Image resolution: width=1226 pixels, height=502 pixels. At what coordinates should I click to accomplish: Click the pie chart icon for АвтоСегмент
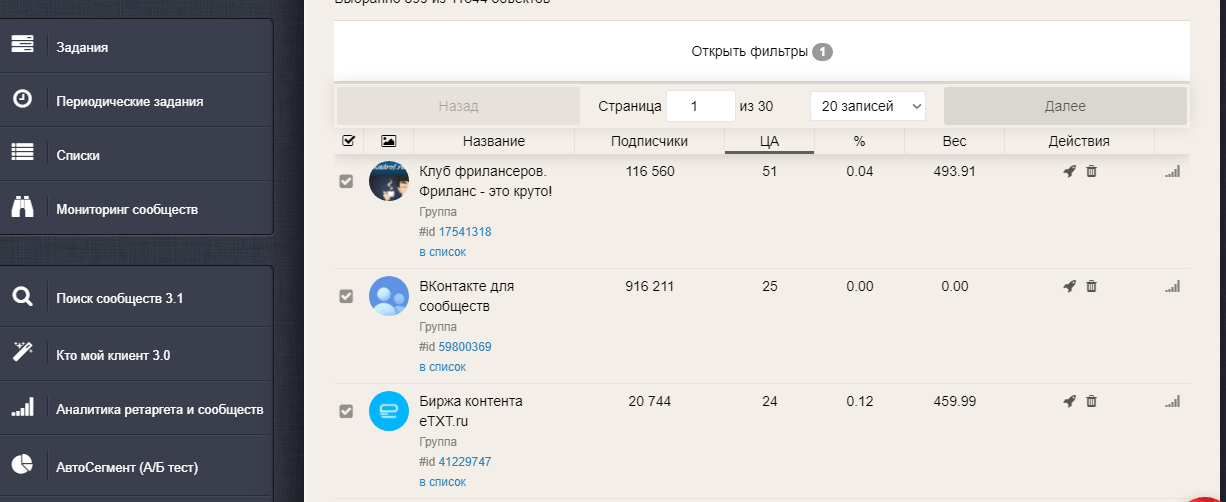coord(22,465)
